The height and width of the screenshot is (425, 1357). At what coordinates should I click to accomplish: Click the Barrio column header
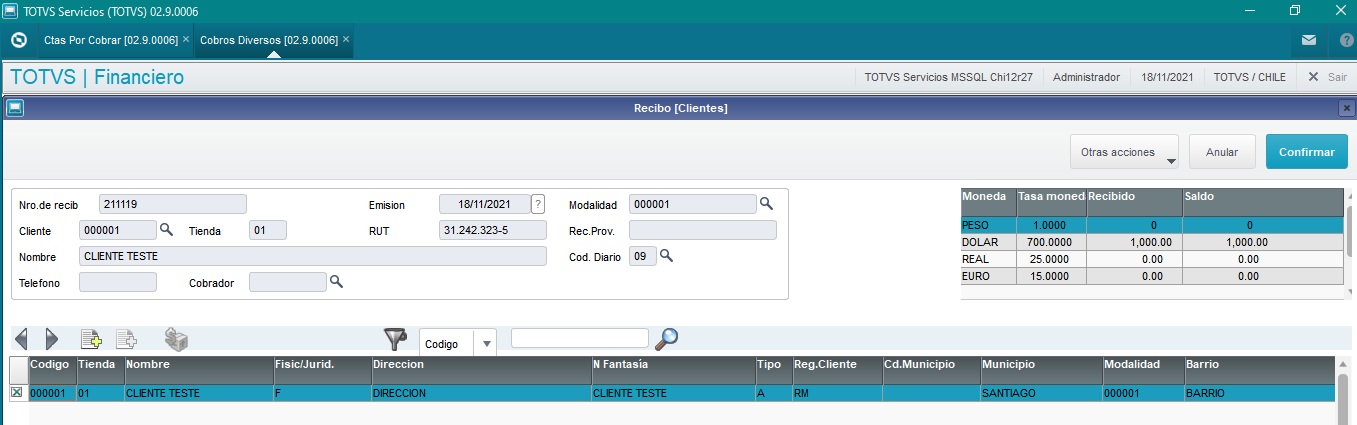click(x=1259, y=369)
